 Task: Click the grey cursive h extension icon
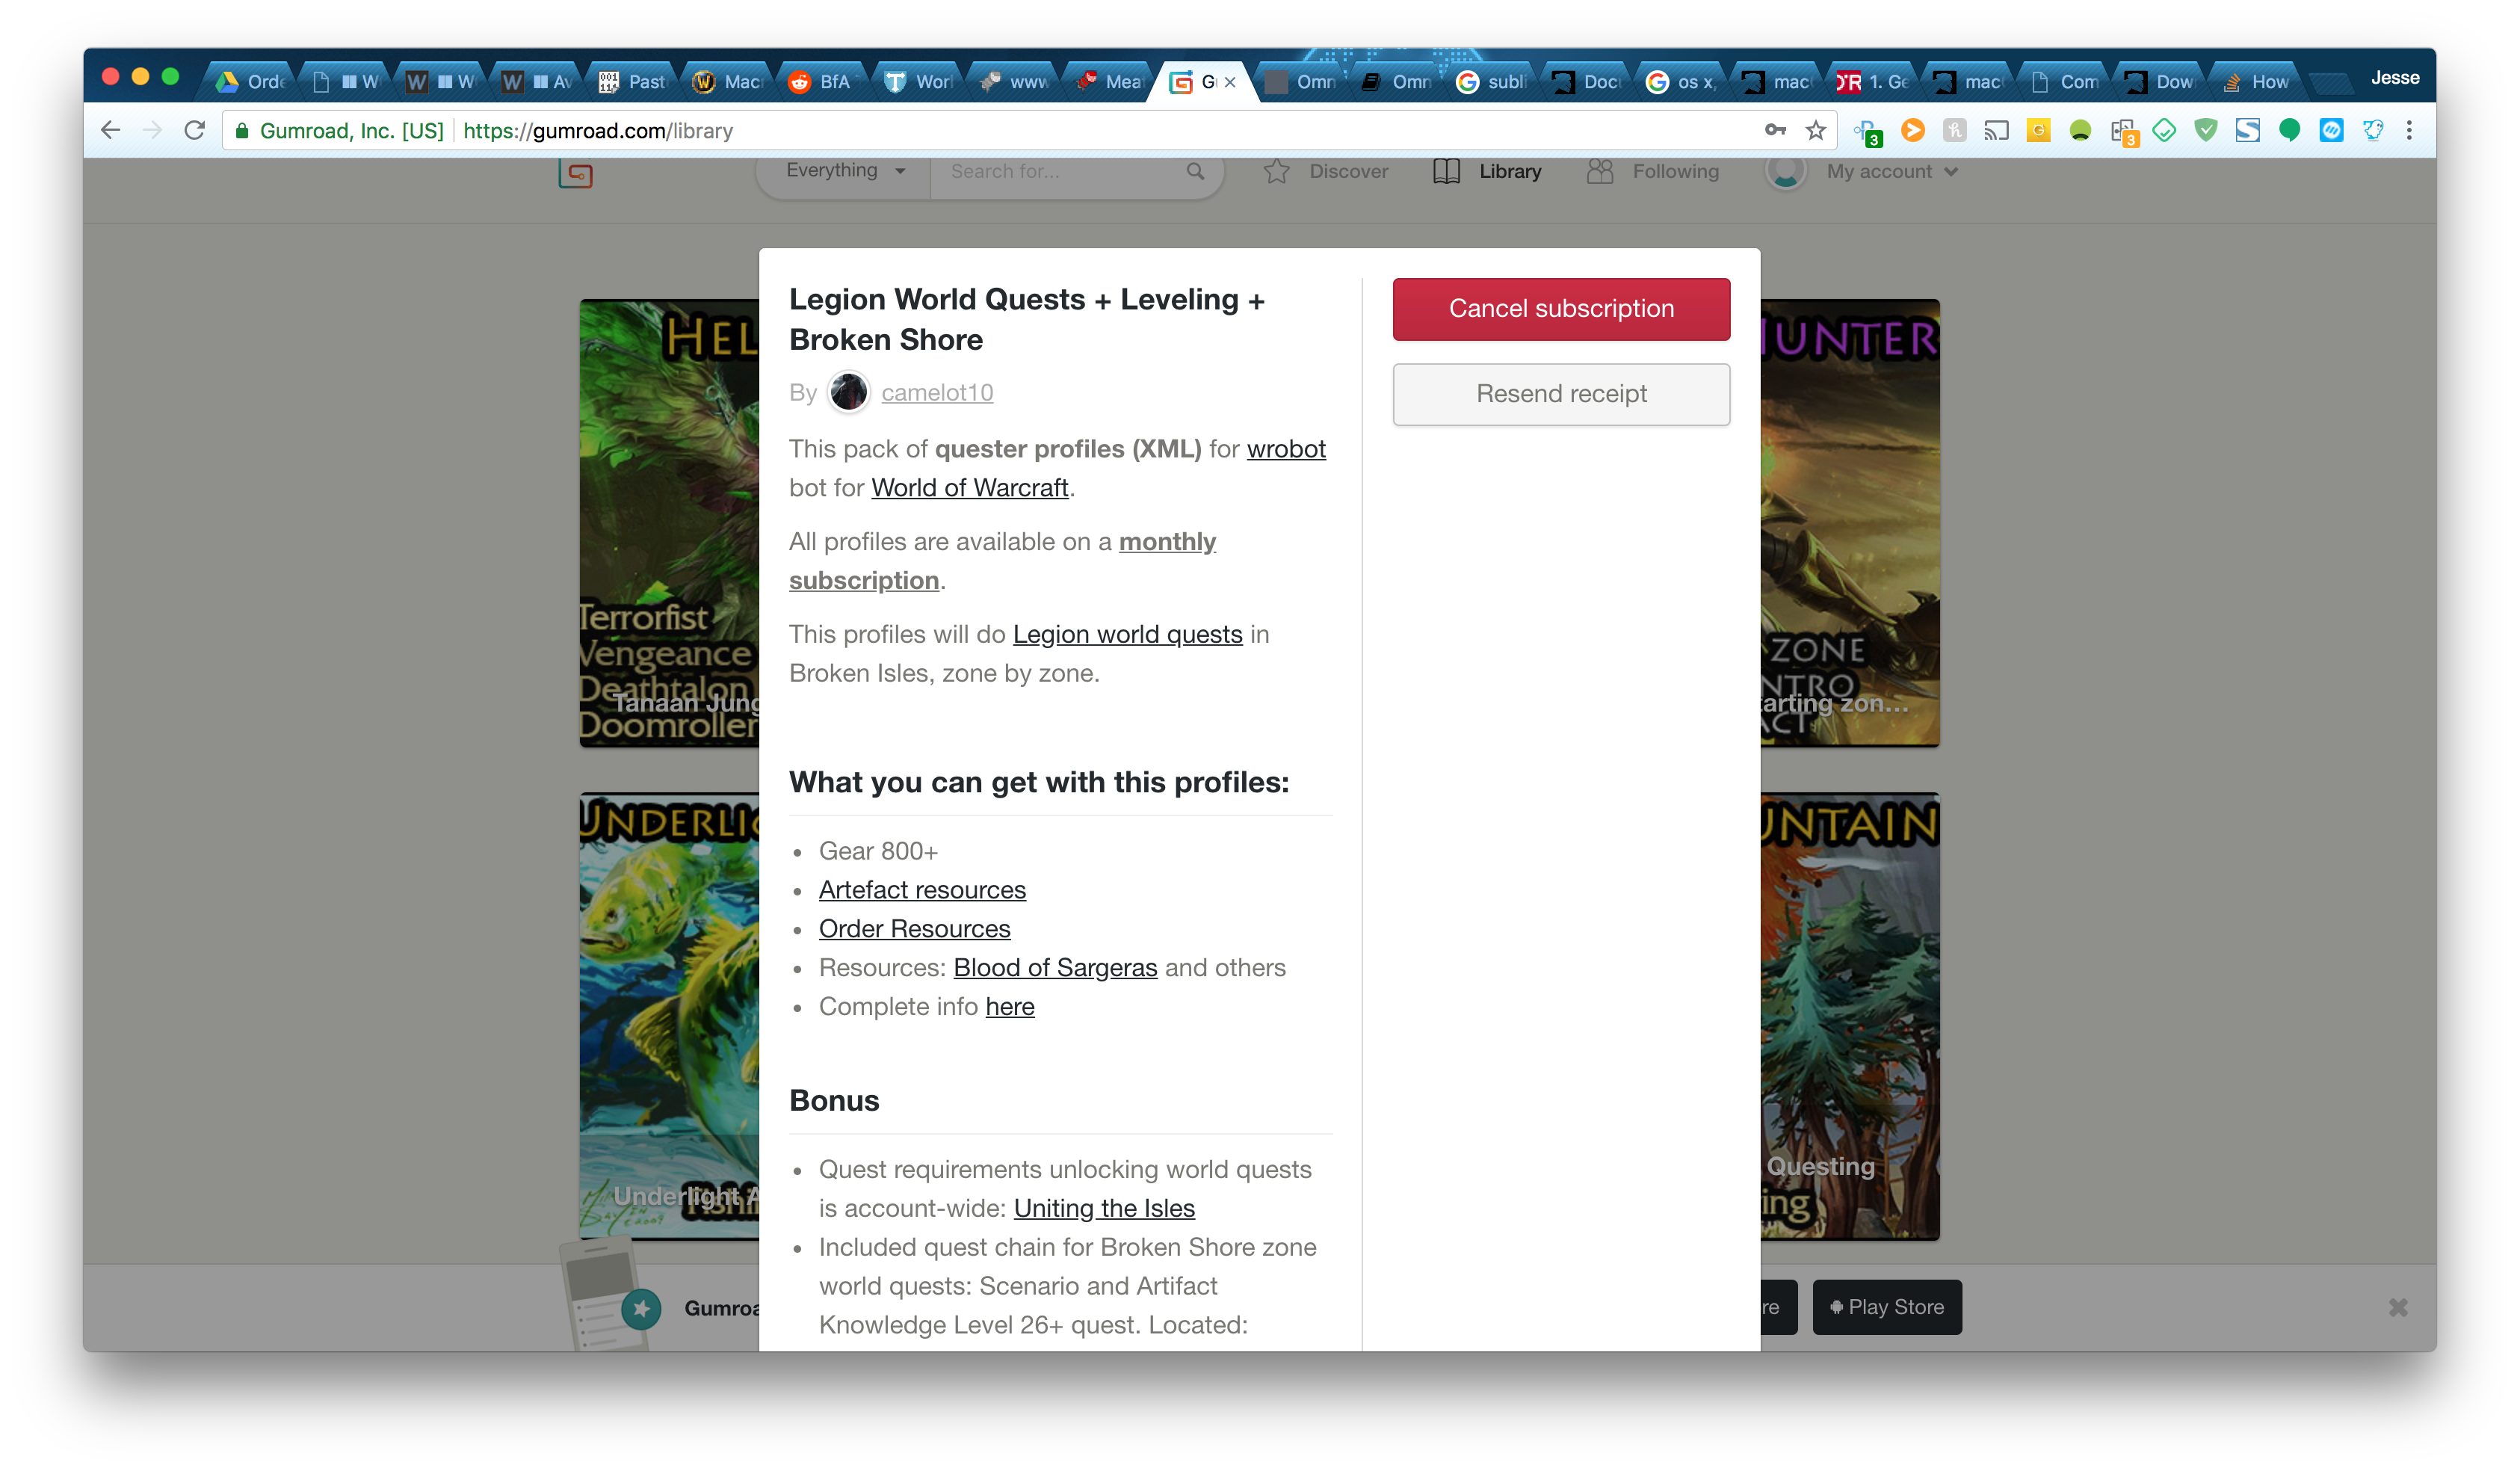(1954, 130)
